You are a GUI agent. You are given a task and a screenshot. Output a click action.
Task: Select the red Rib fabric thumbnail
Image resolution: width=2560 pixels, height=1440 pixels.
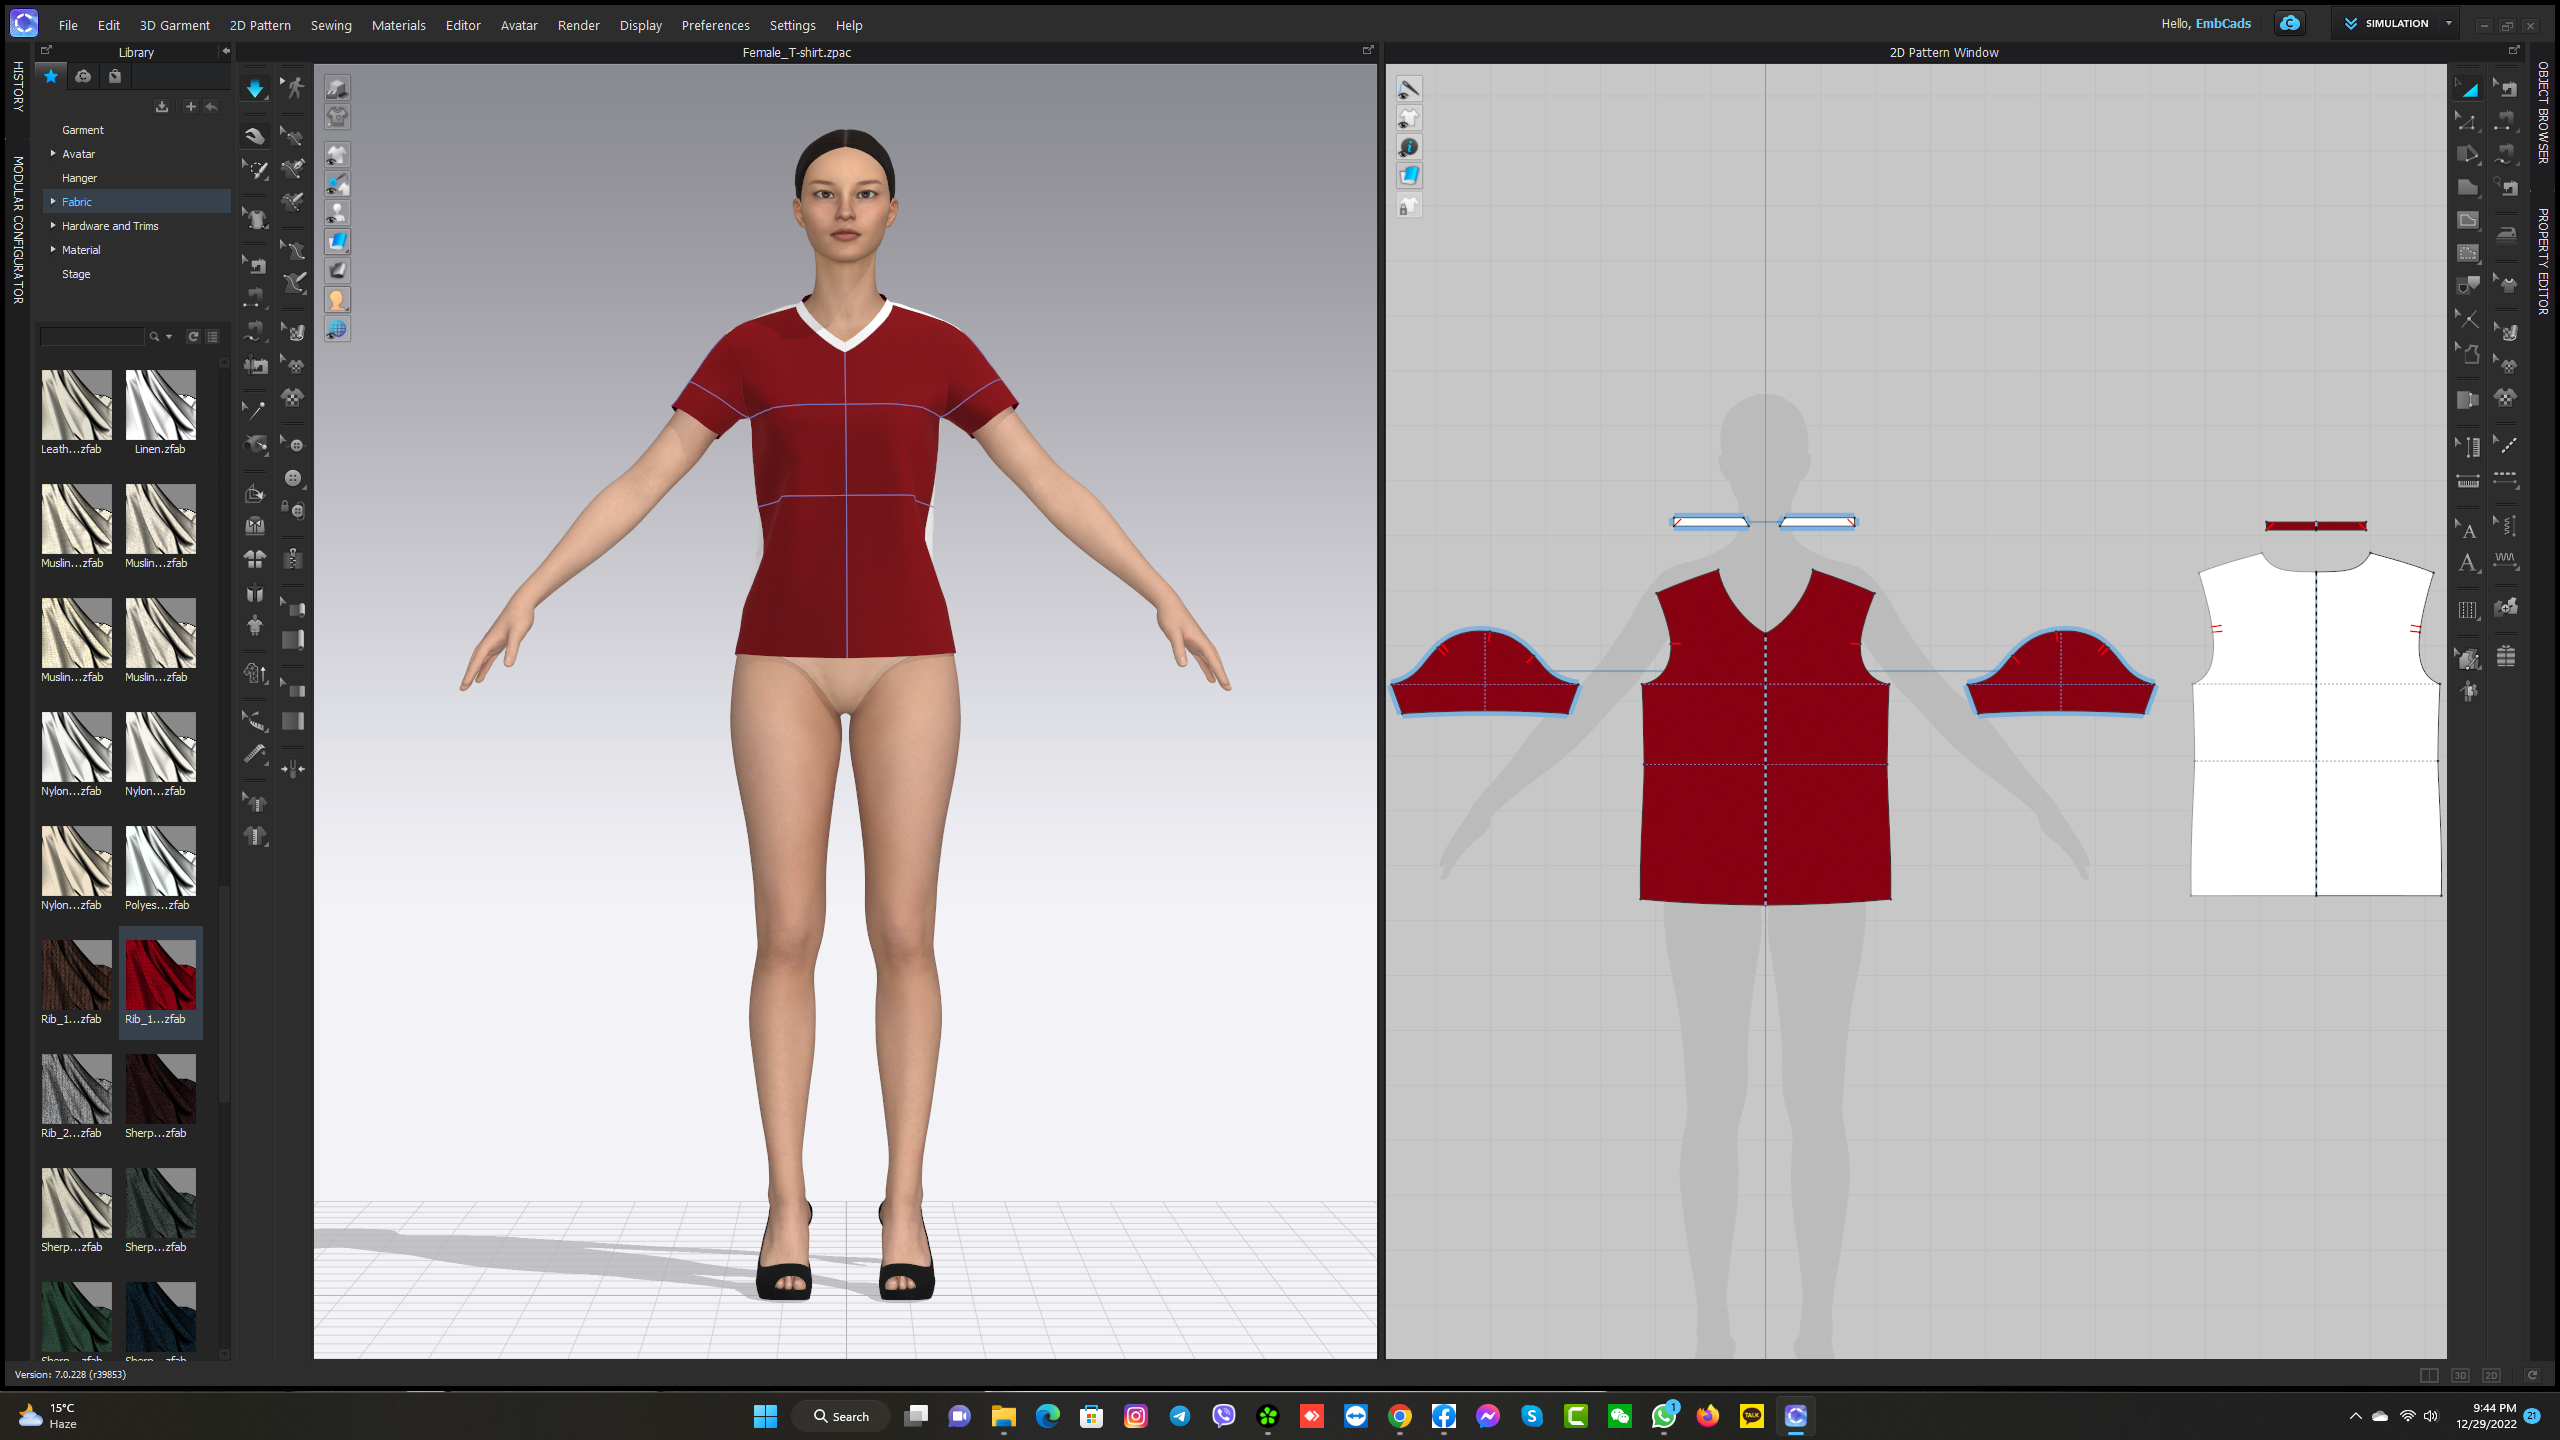(x=160, y=975)
